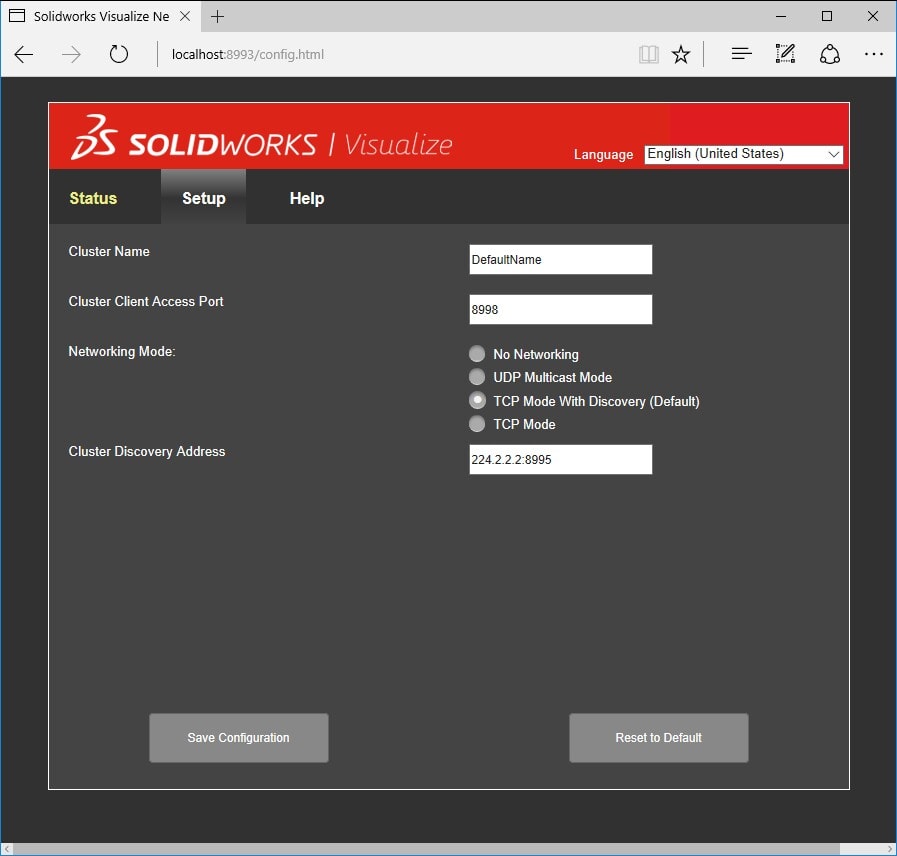The height and width of the screenshot is (856, 897).
Task: Choose UDP Multicast Mode option
Action: pos(477,377)
